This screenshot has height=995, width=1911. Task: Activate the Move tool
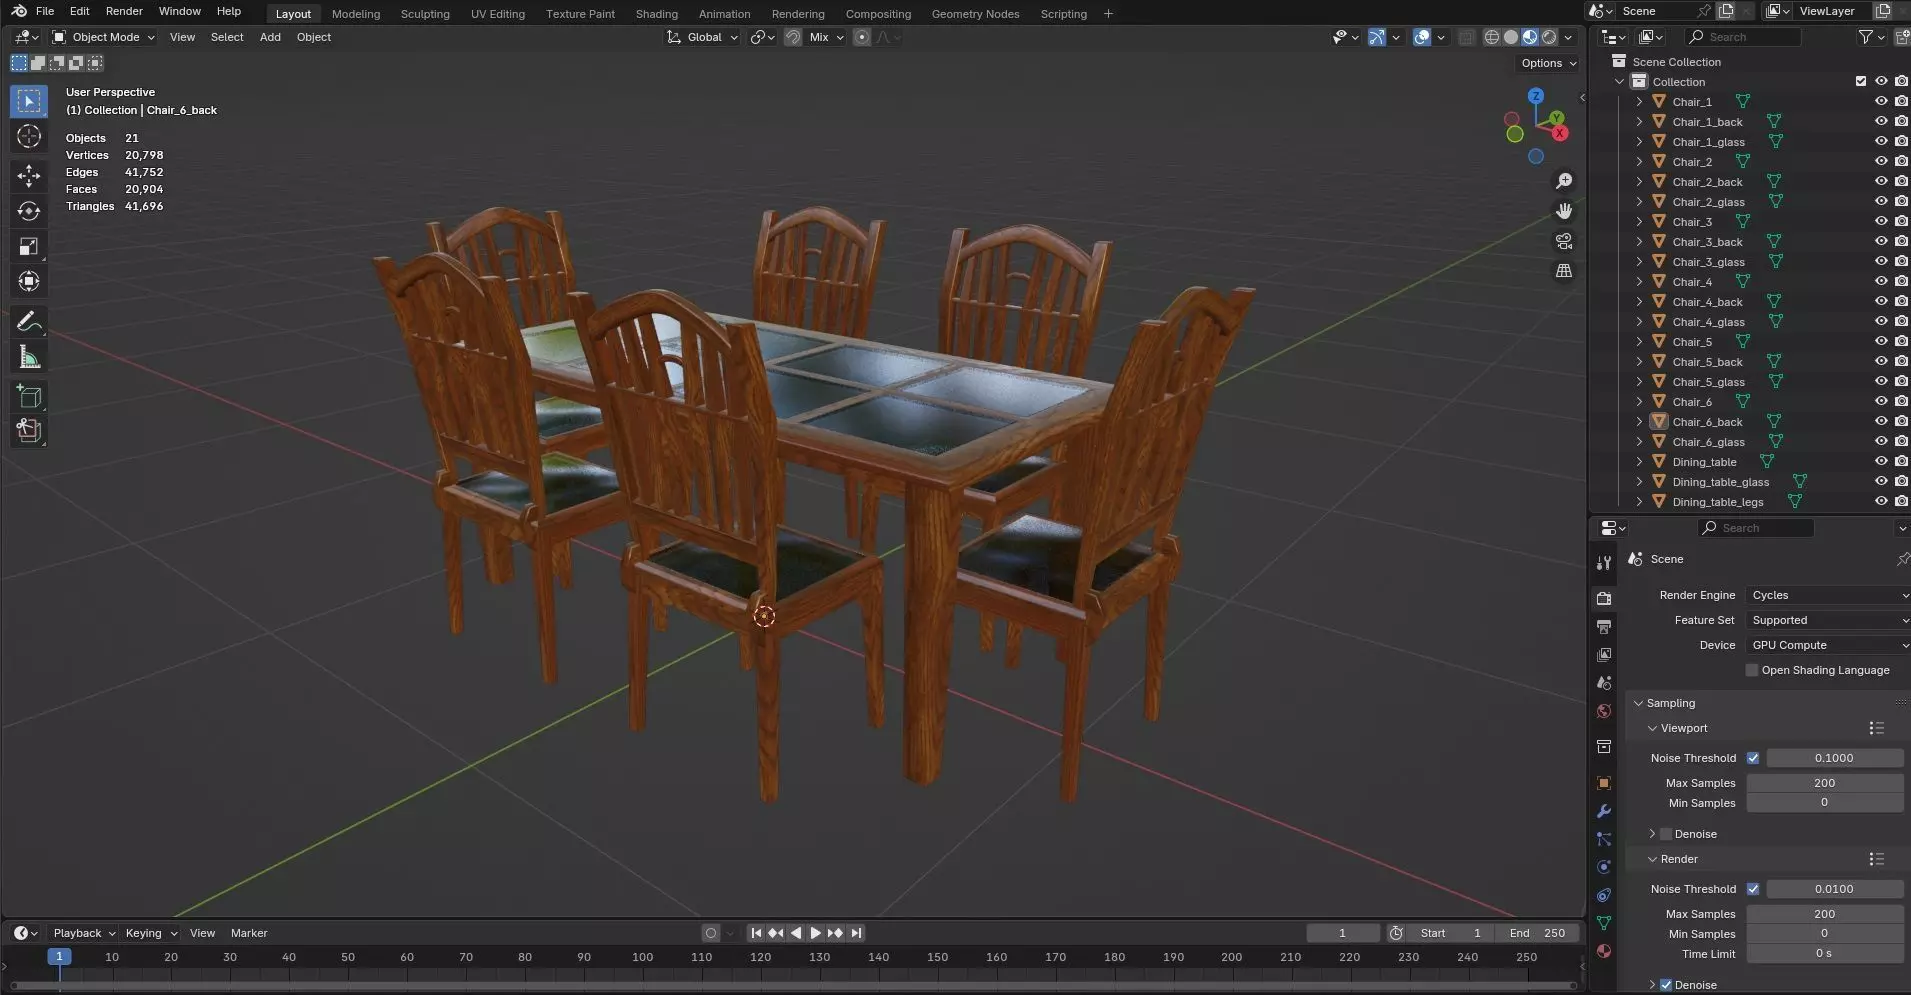coord(29,176)
